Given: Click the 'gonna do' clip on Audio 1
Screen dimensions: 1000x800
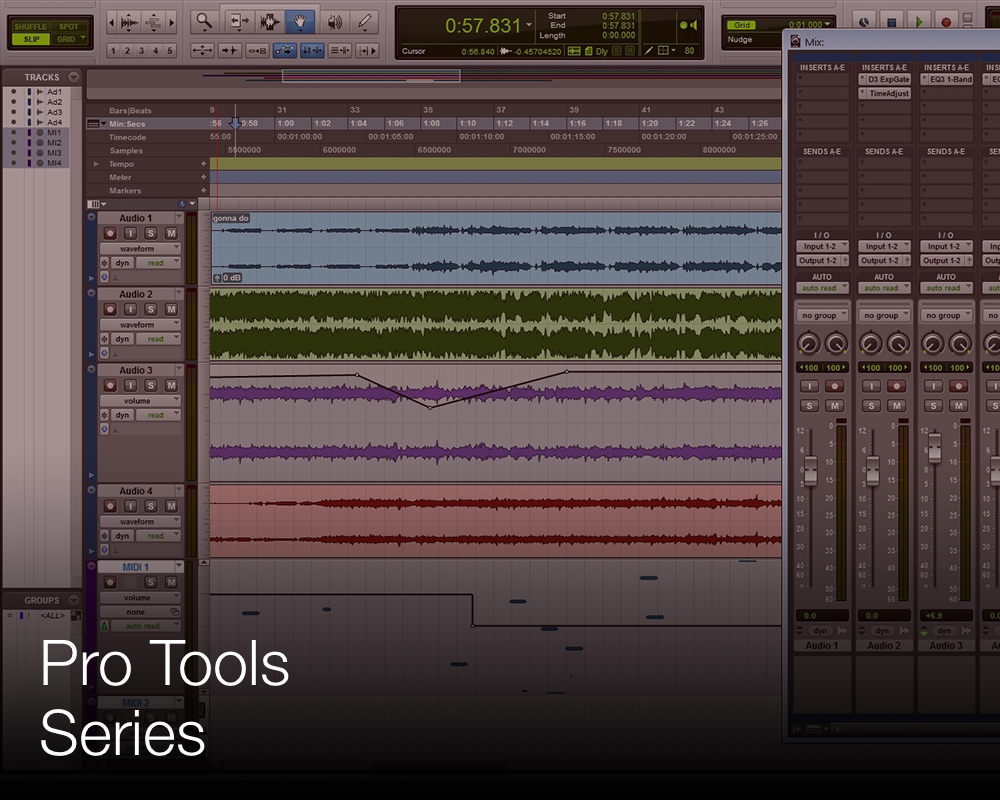Looking at the screenshot, I should [x=496, y=248].
